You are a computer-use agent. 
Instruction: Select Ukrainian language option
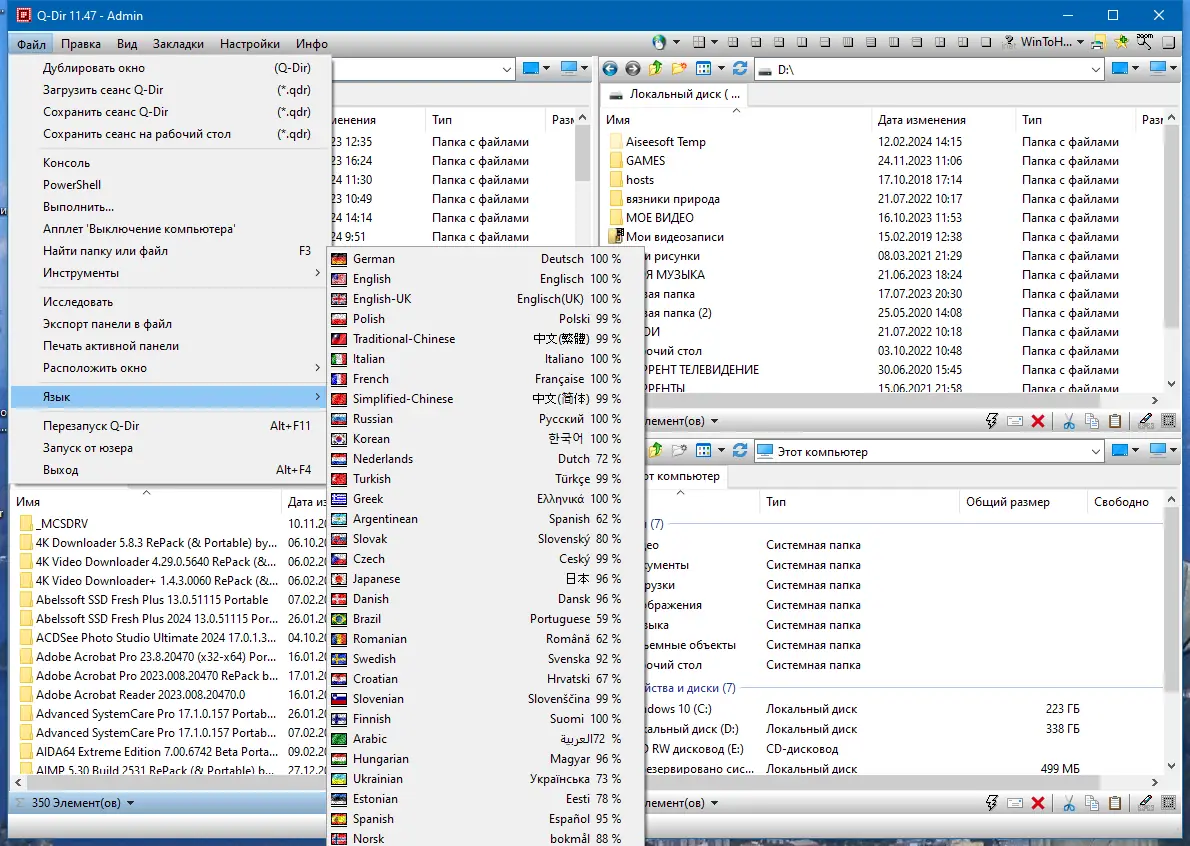click(x=486, y=778)
